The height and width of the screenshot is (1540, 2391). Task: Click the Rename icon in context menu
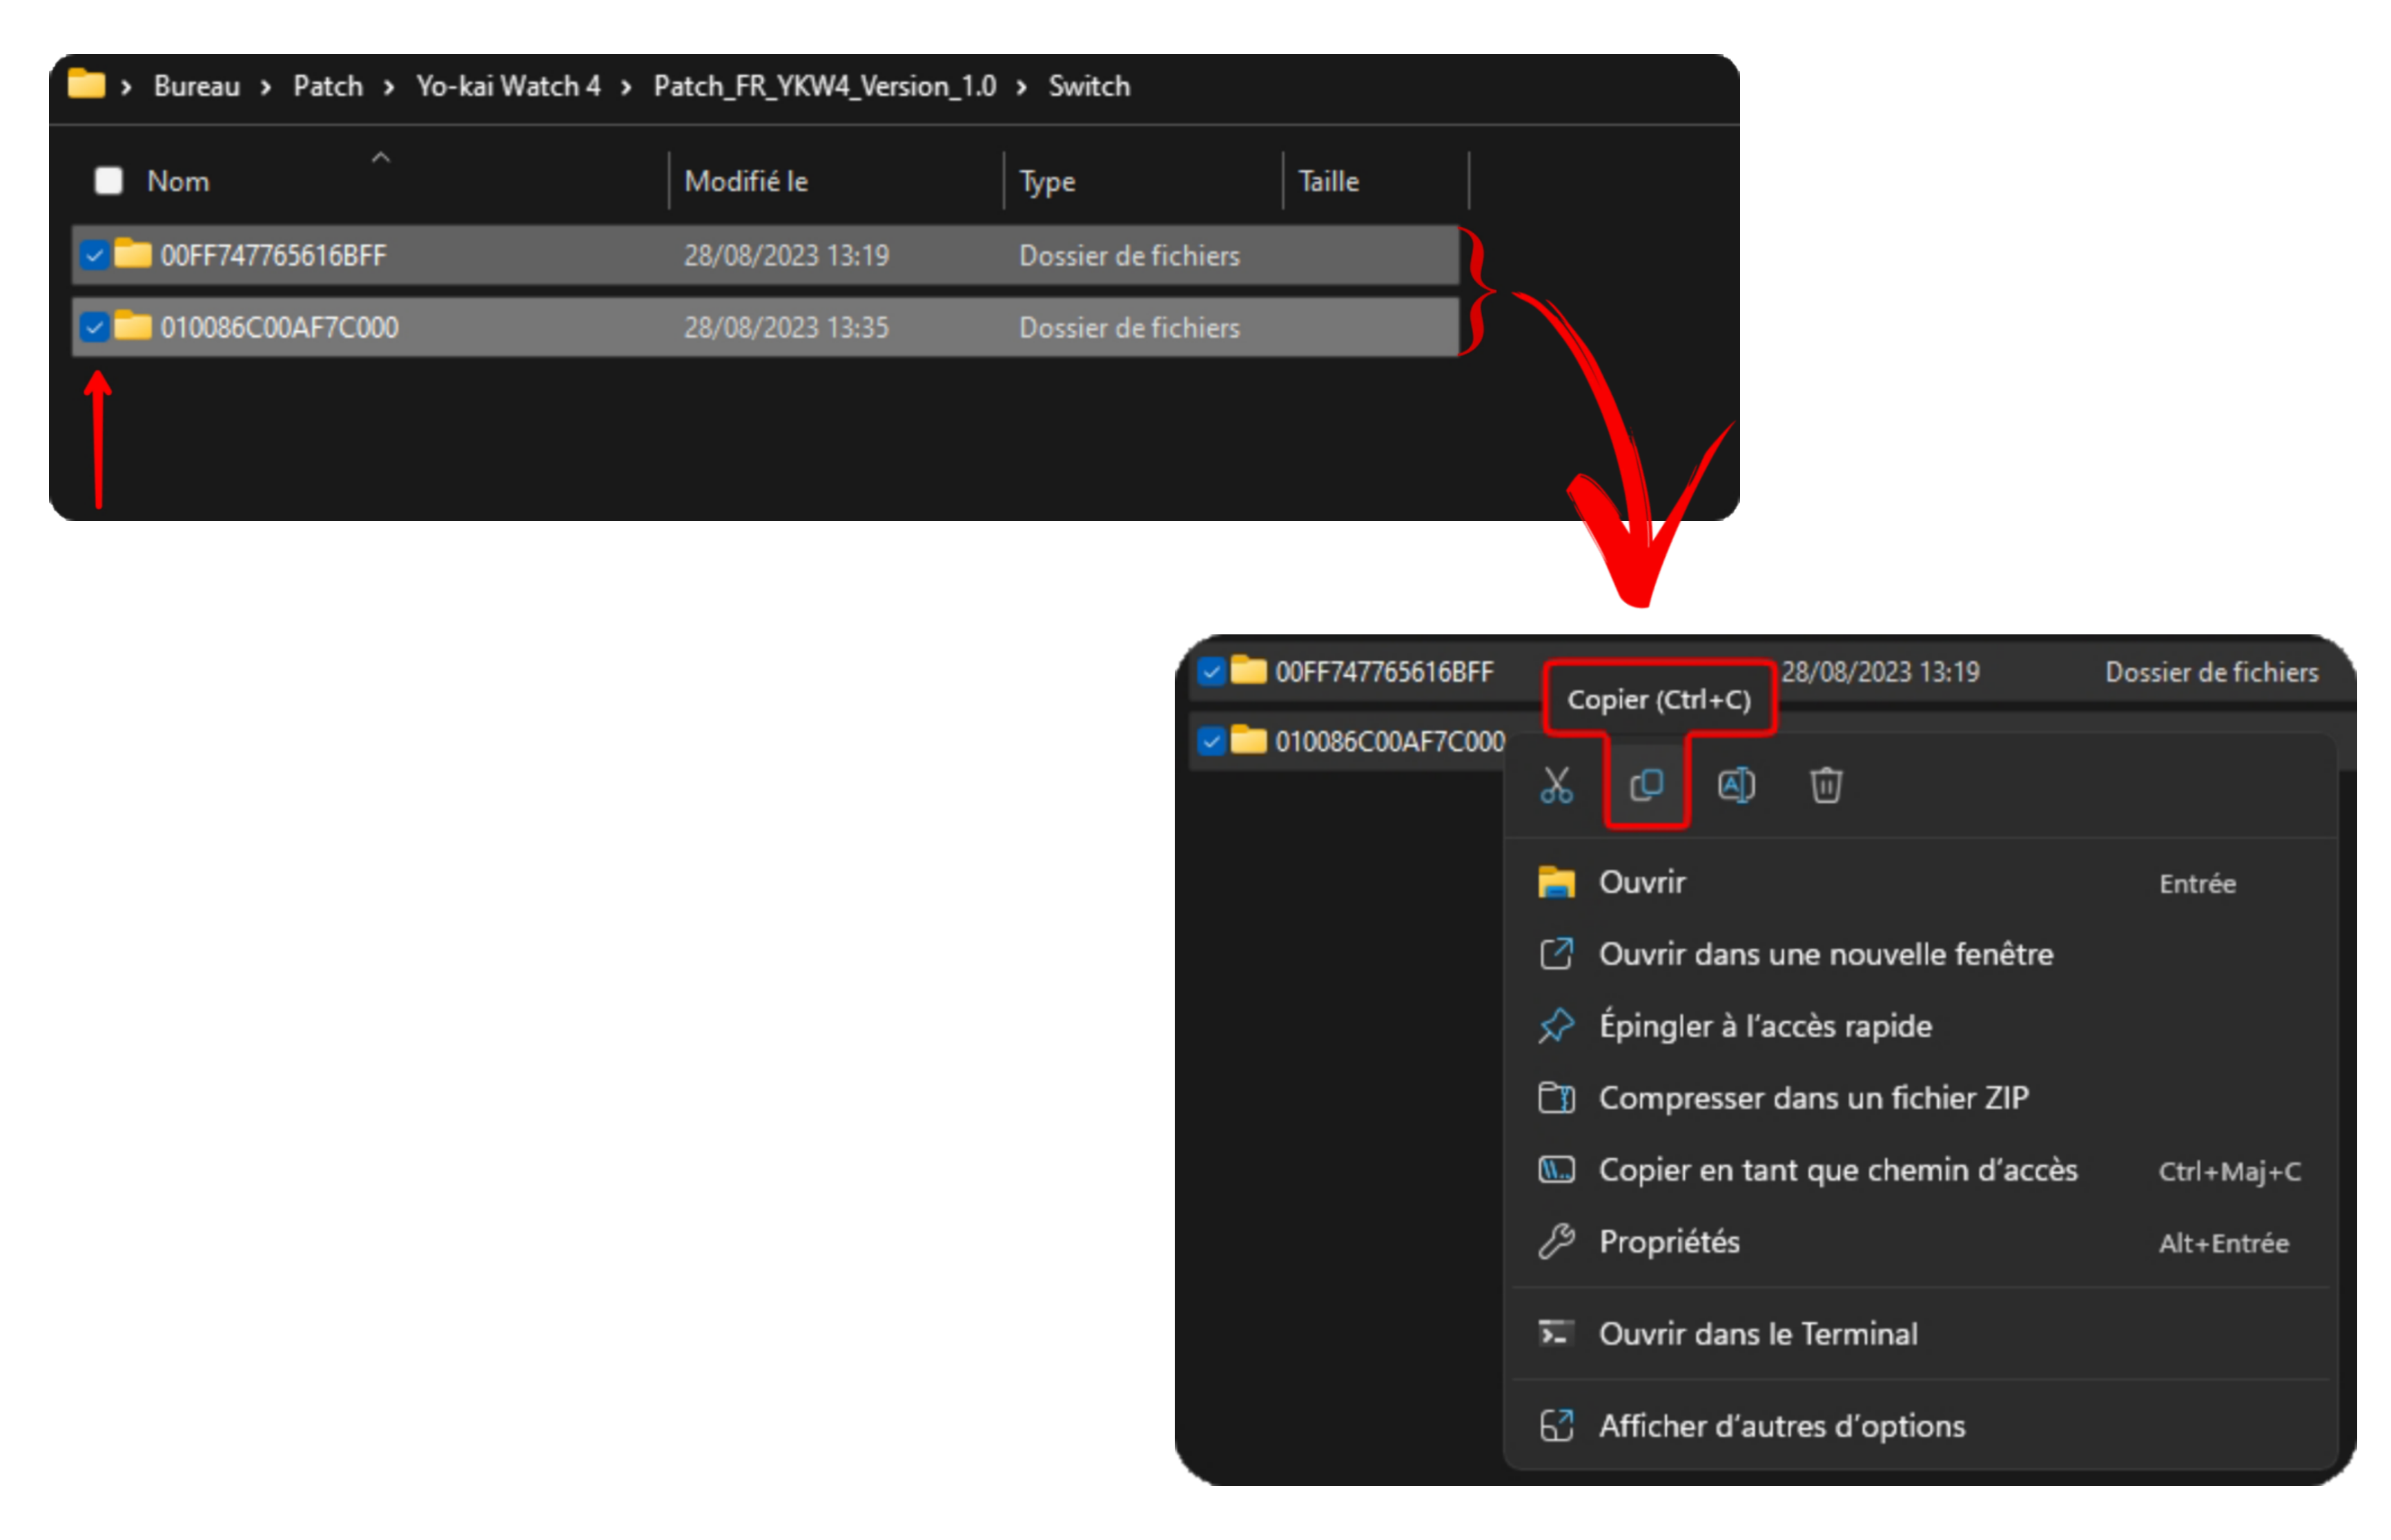coord(1736,785)
